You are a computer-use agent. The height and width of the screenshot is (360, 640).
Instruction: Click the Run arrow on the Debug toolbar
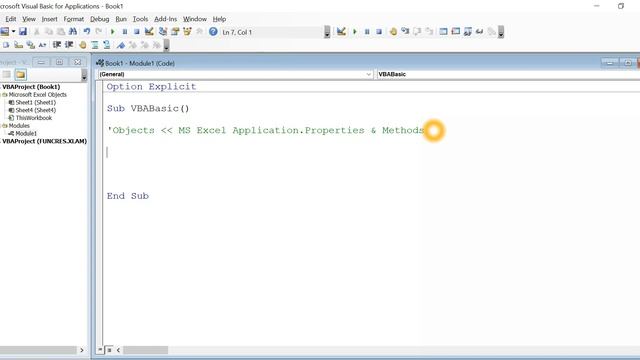(x=355, y=31)
